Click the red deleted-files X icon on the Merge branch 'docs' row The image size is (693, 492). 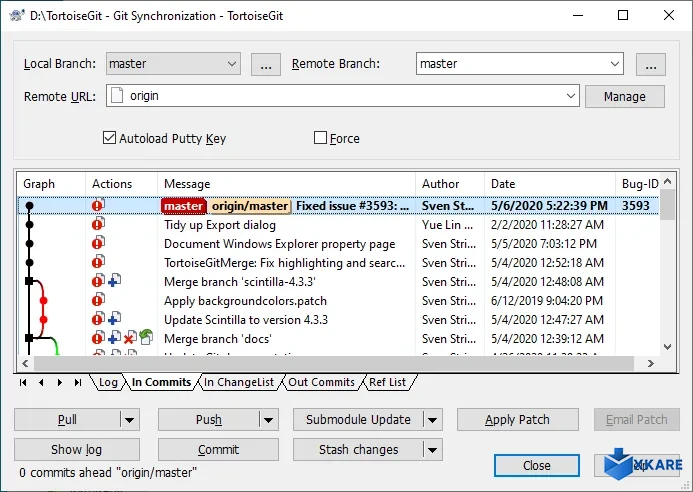point(130,338)
